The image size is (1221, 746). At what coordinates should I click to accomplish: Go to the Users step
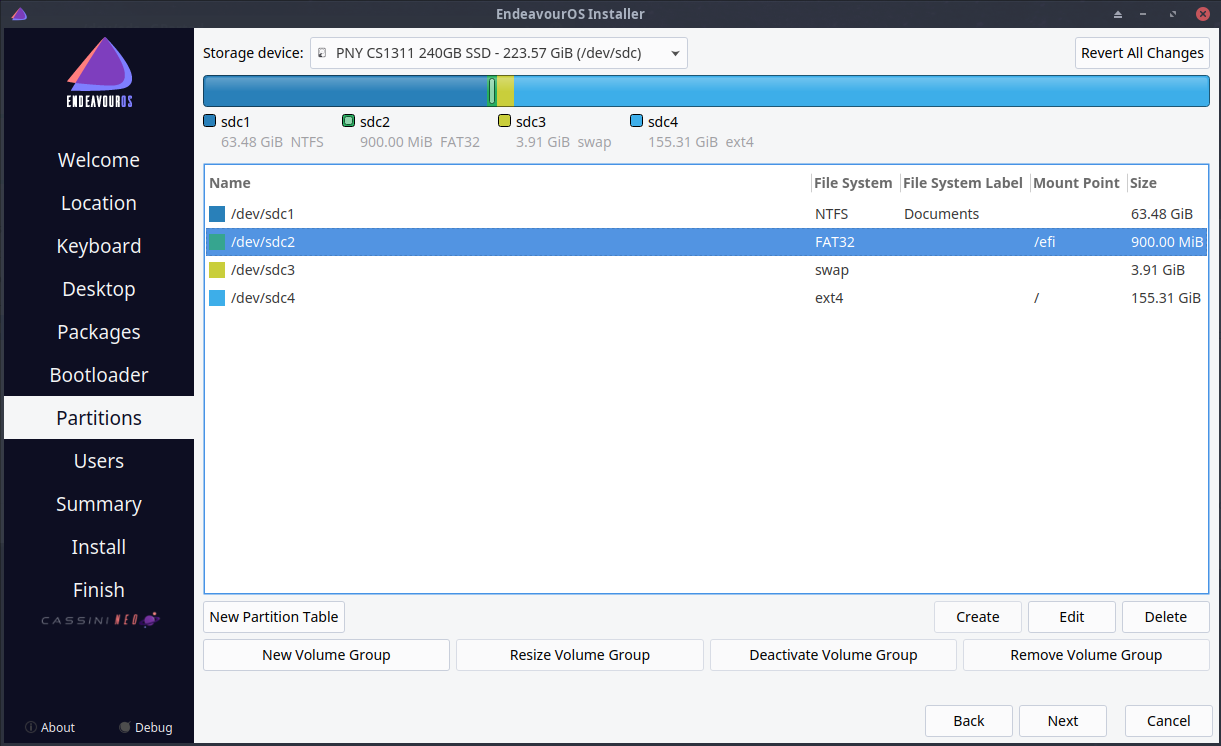pyautogui.click(x=99, y=461)
